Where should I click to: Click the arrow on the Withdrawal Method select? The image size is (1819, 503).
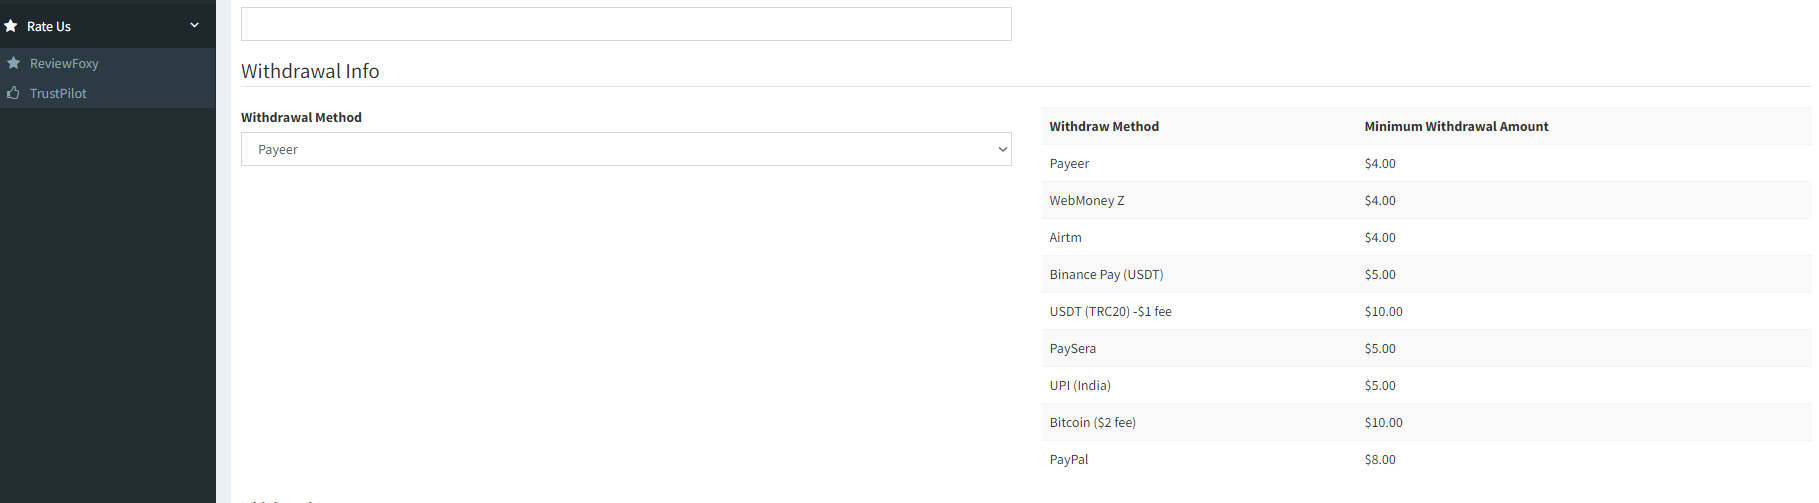click(1002, 149)
